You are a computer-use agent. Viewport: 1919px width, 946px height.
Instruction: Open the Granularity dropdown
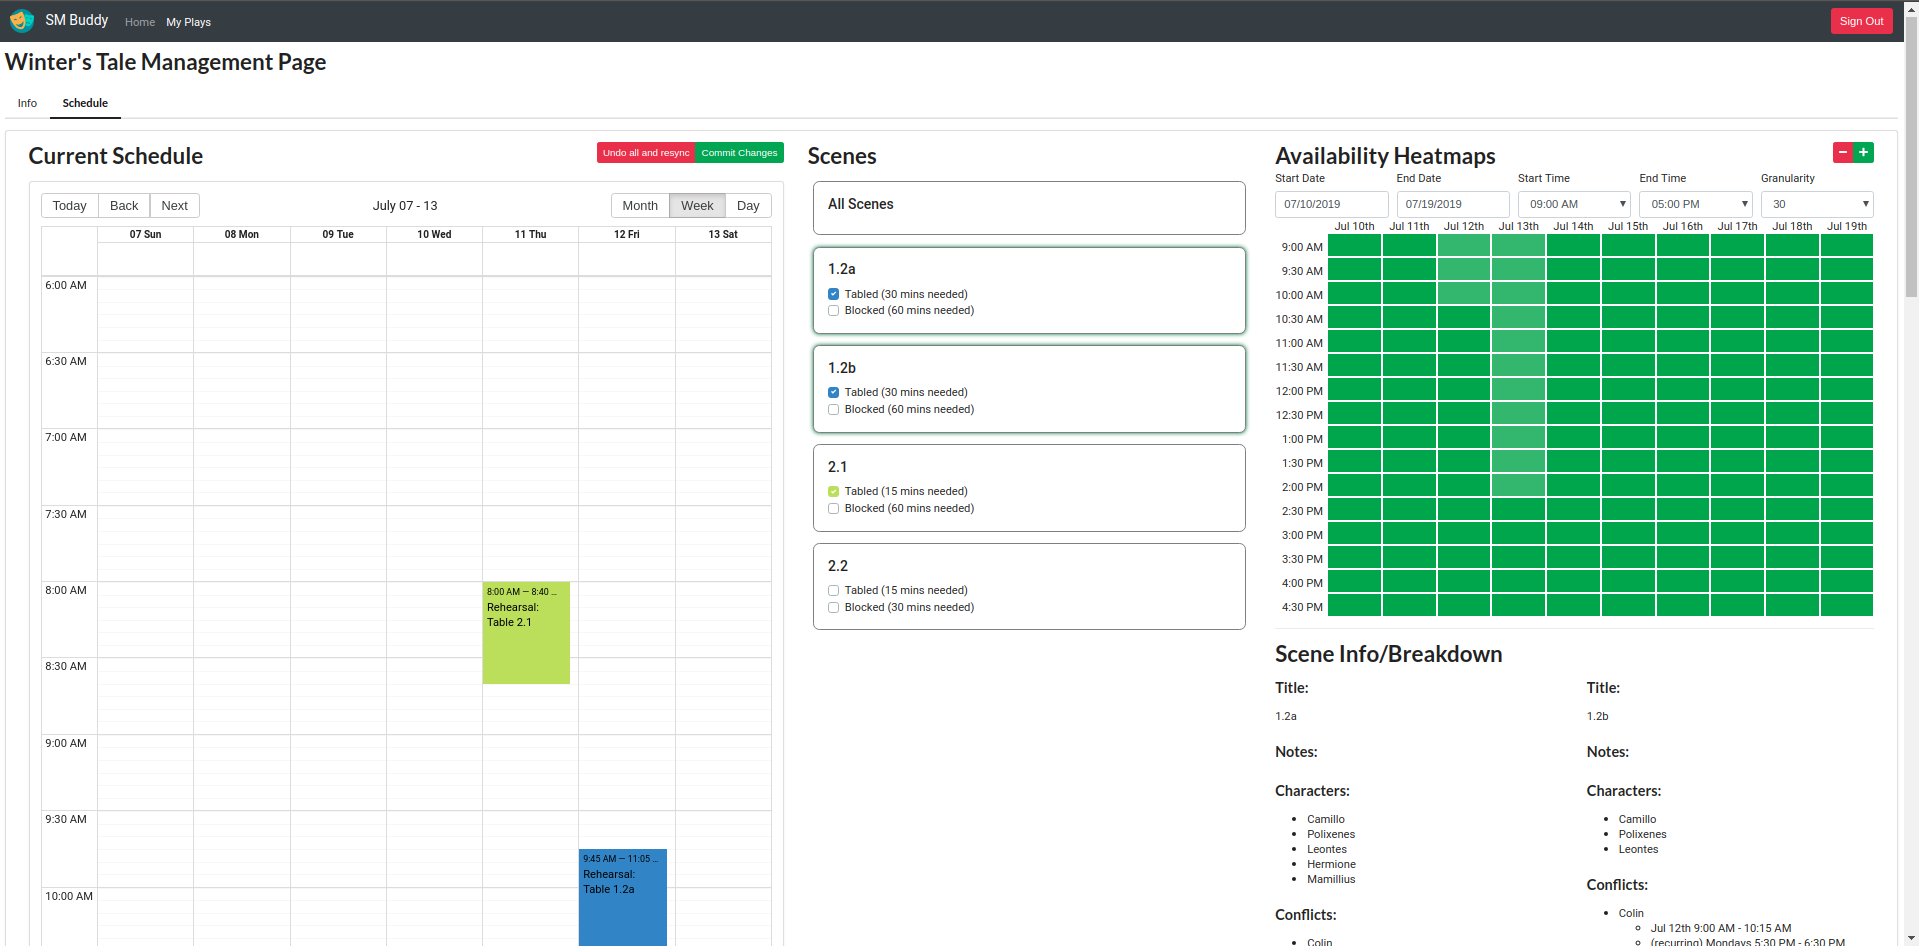pyautogui.click(x=1817, y=204)
